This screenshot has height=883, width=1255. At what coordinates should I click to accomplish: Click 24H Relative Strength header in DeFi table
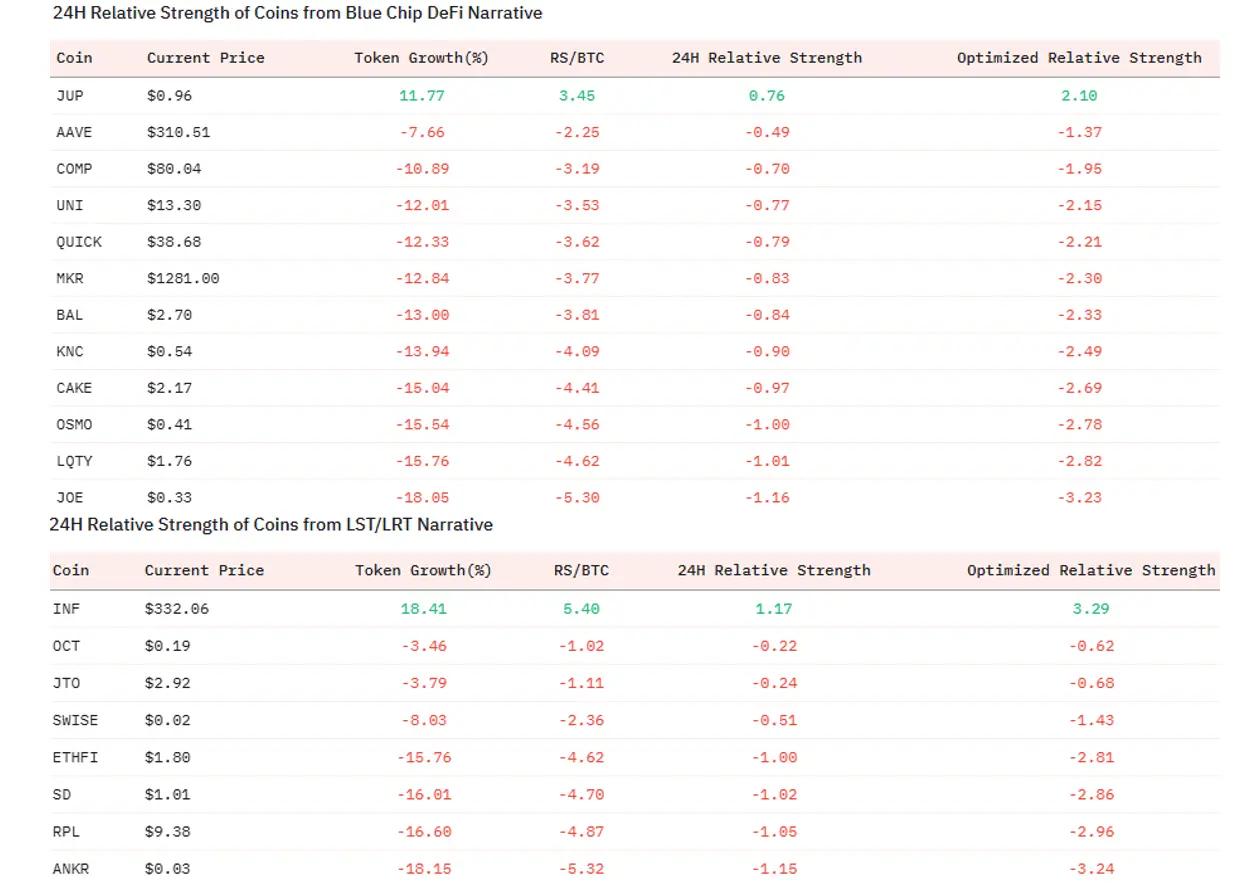766,58
